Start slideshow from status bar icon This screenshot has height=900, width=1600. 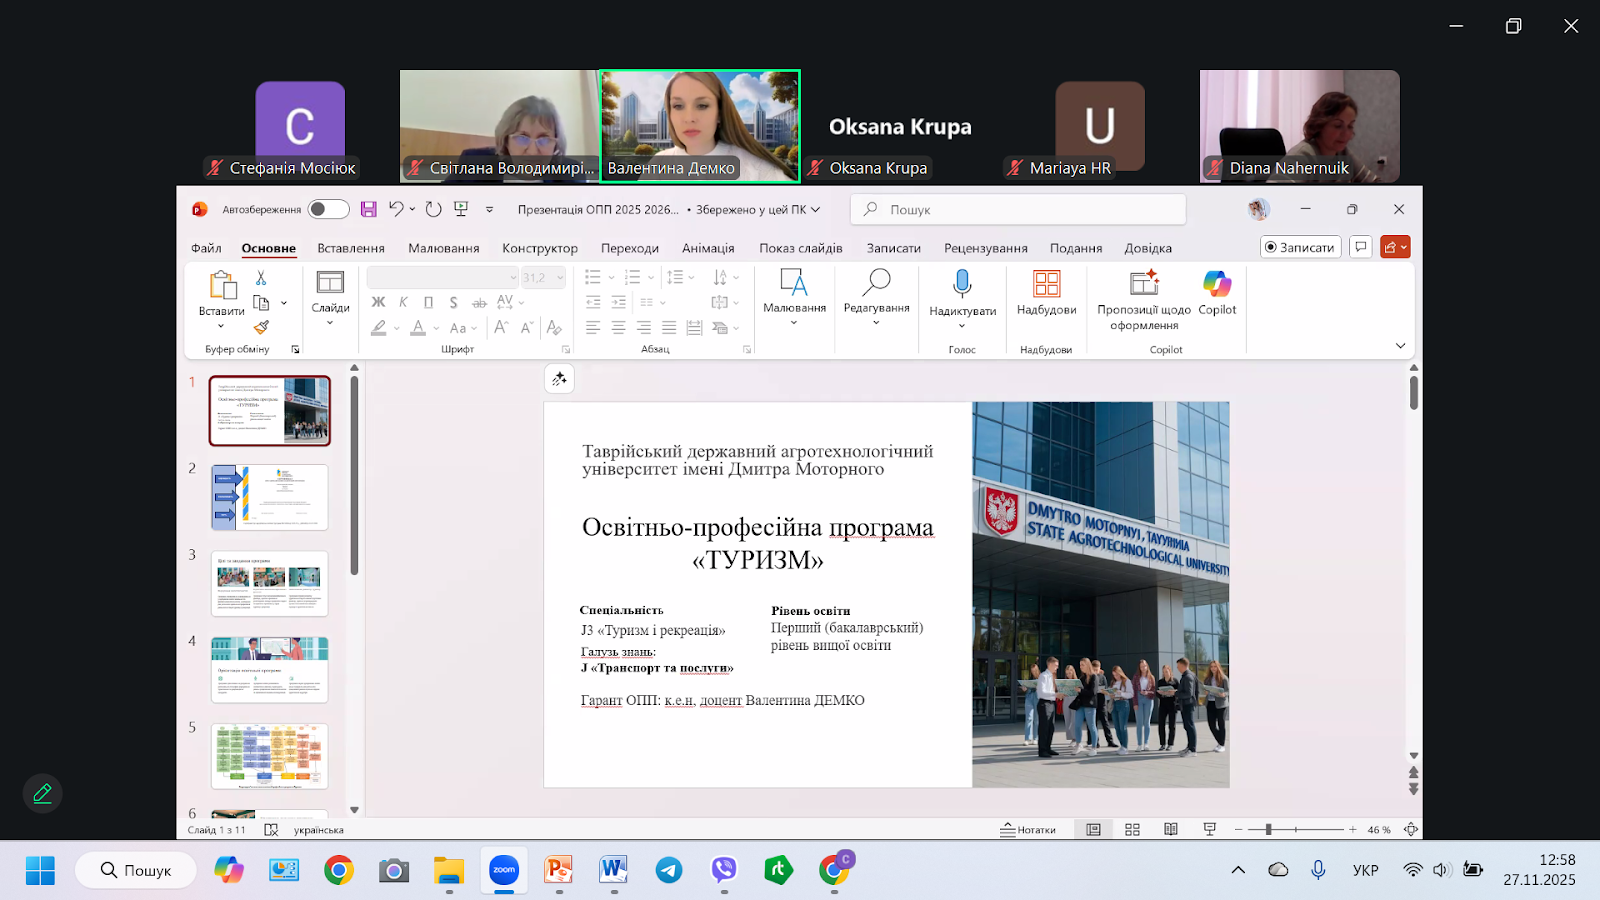[1209, 830]
